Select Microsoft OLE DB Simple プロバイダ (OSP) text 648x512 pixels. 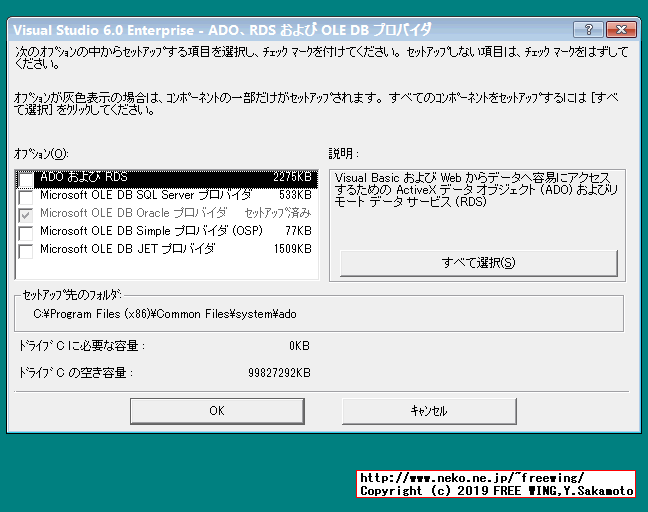click(x=151, y=231)
